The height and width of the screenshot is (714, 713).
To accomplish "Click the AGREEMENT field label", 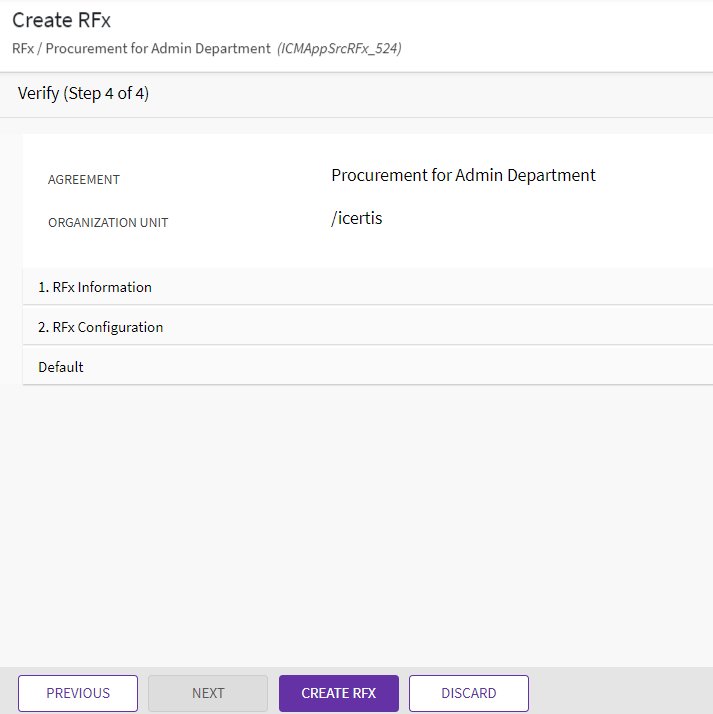I will coord(84,180).
